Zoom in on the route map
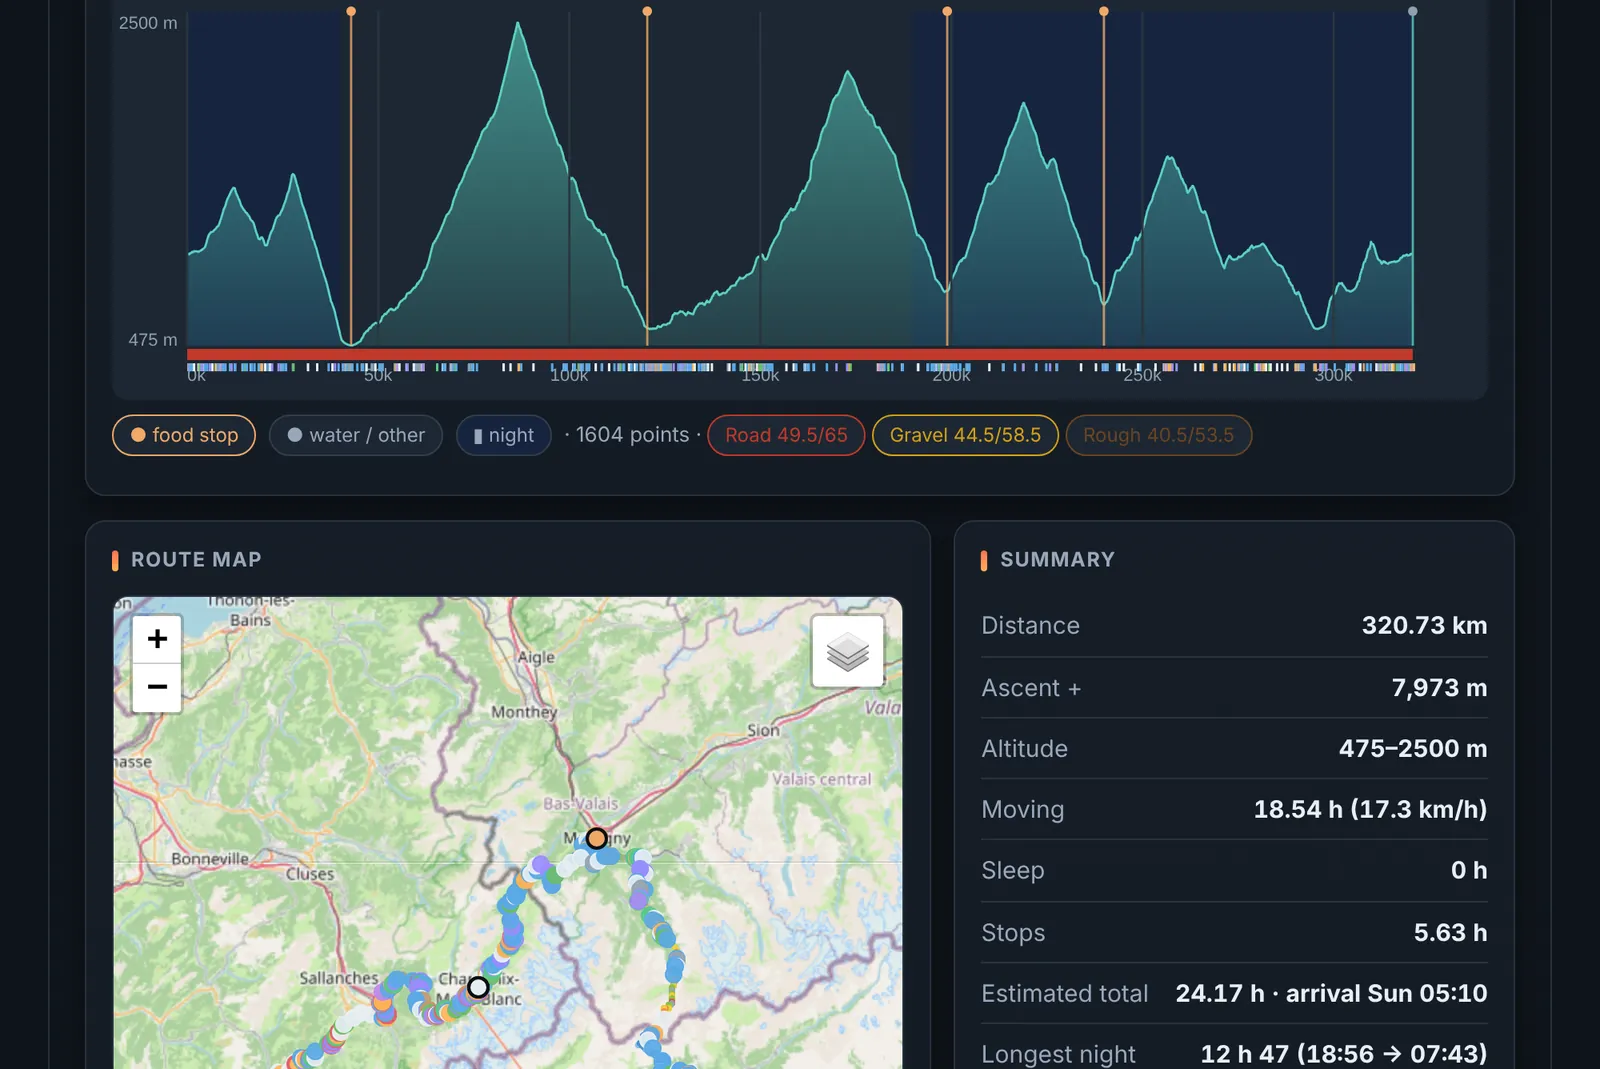The width and height of the screenshot is (1600, 1069). 157,639
